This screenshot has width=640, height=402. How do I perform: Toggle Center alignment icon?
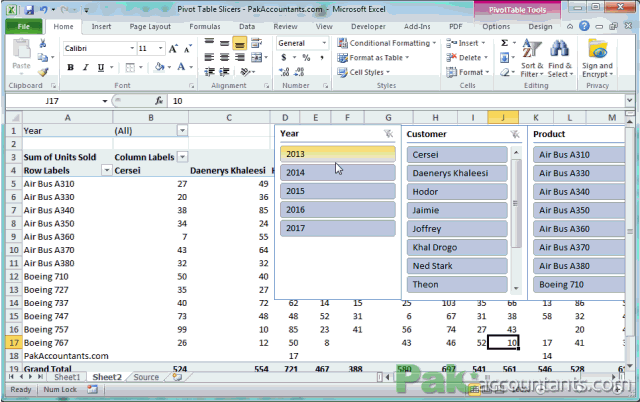[x=224, y=58]
